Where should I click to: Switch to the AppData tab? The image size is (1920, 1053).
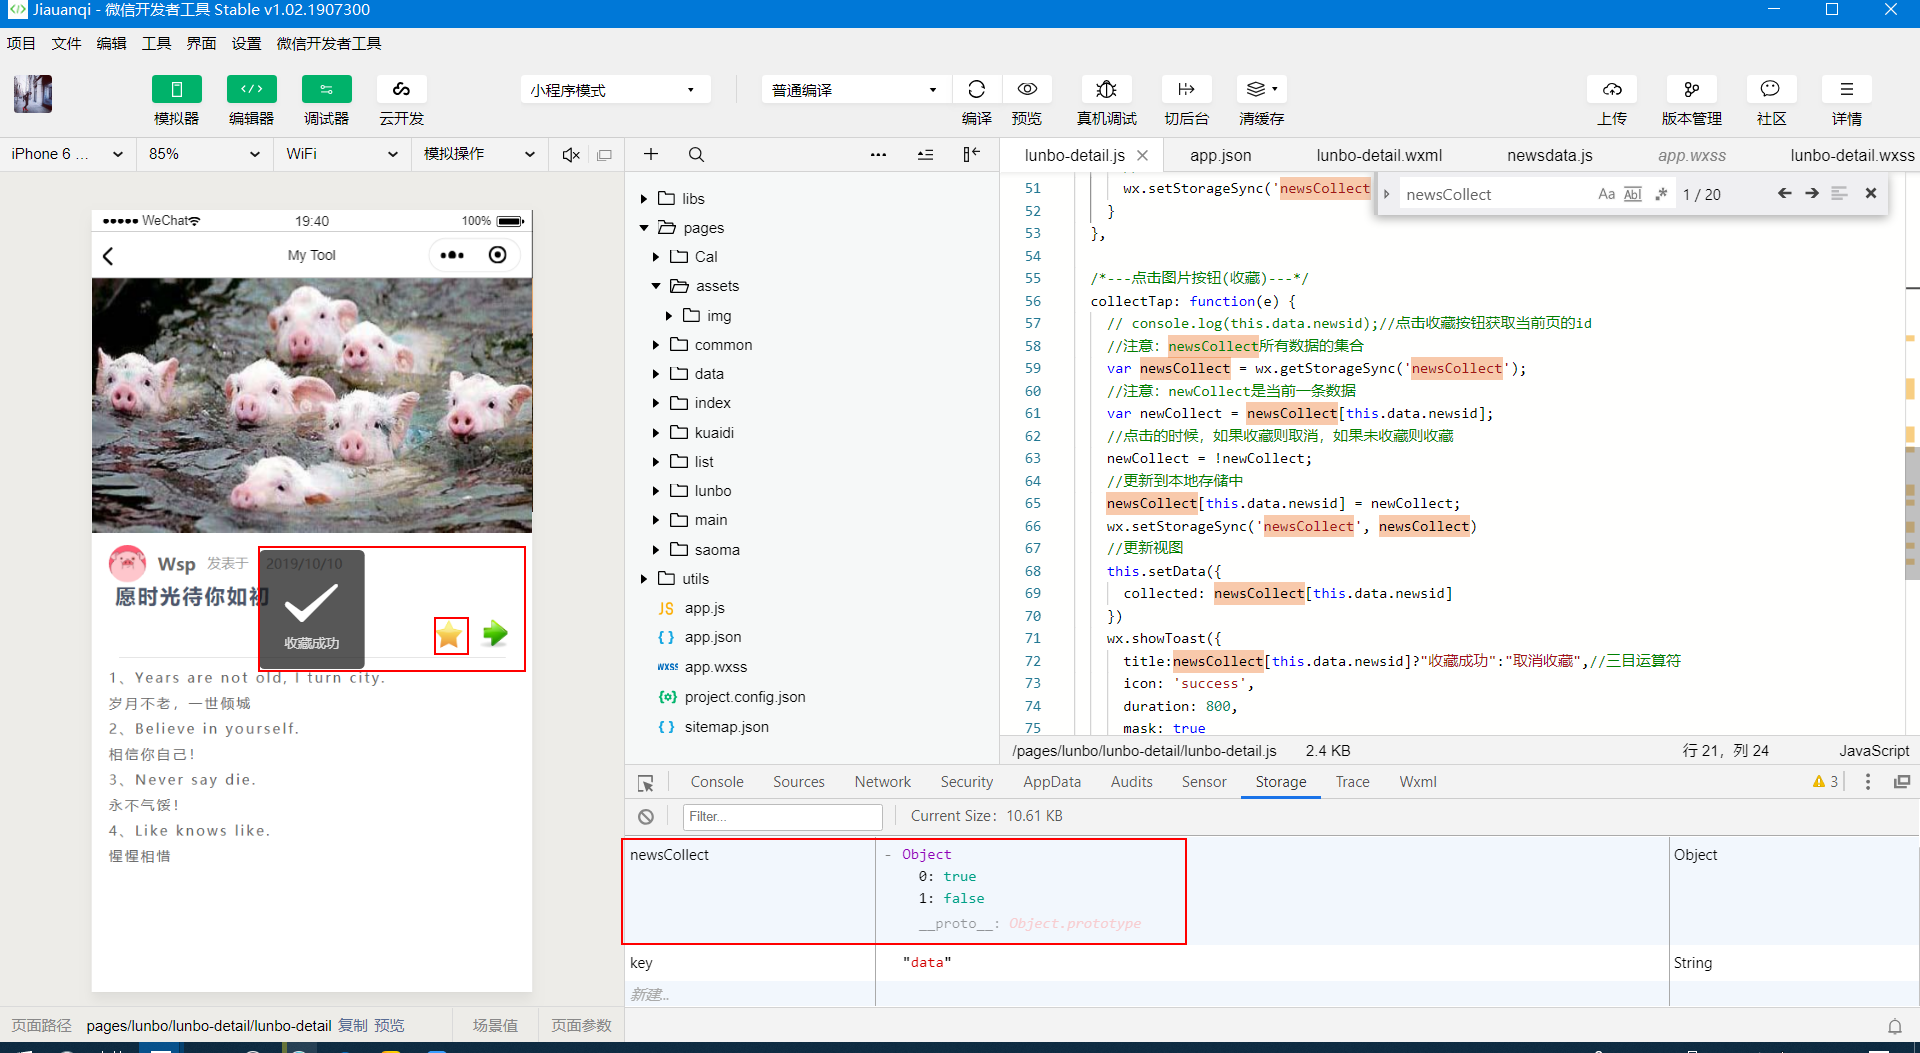(1051, 782)
